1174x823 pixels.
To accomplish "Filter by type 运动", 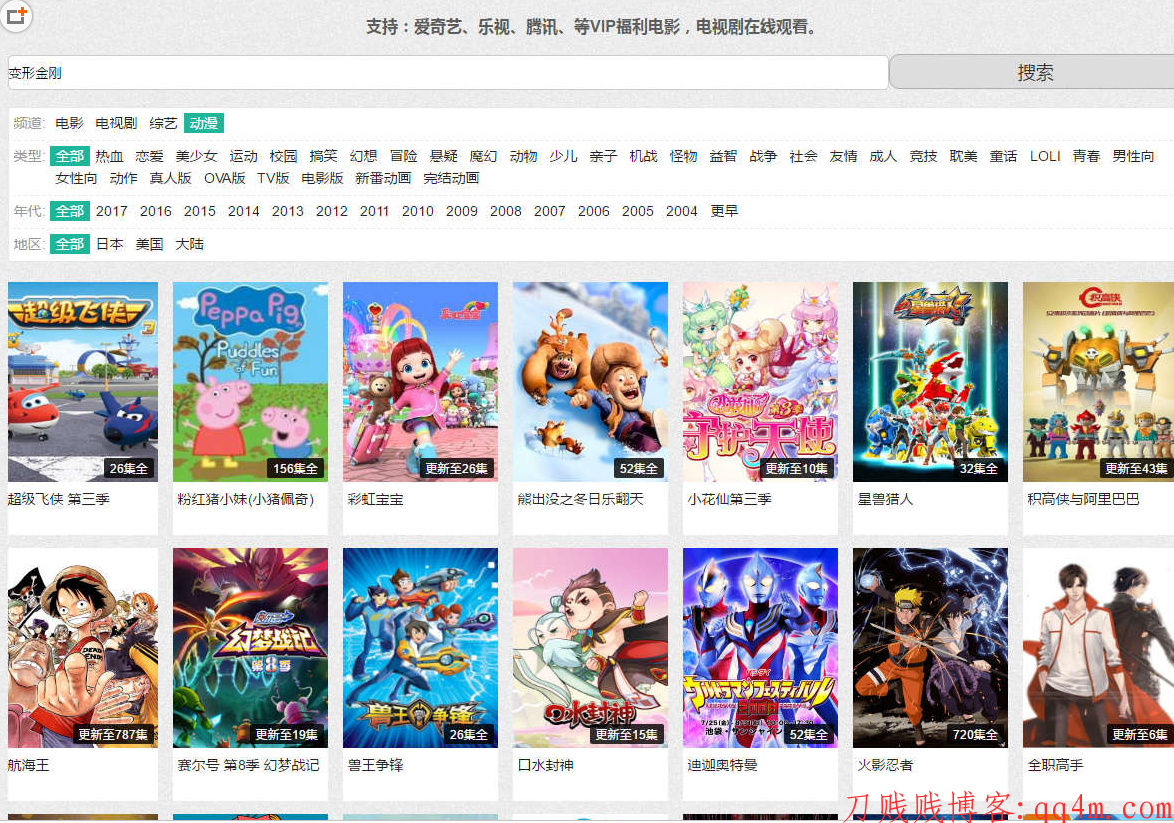I will tap(243, 156).
